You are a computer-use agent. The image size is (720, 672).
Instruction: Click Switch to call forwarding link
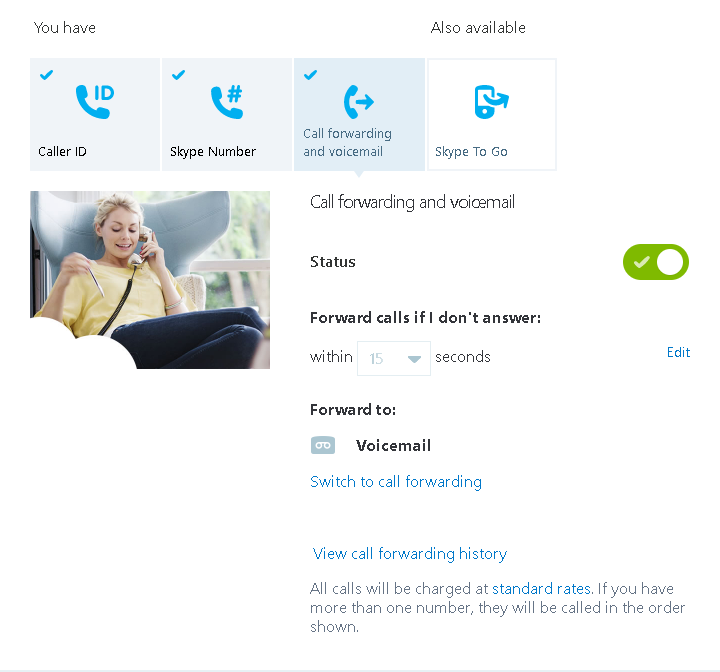396,482
